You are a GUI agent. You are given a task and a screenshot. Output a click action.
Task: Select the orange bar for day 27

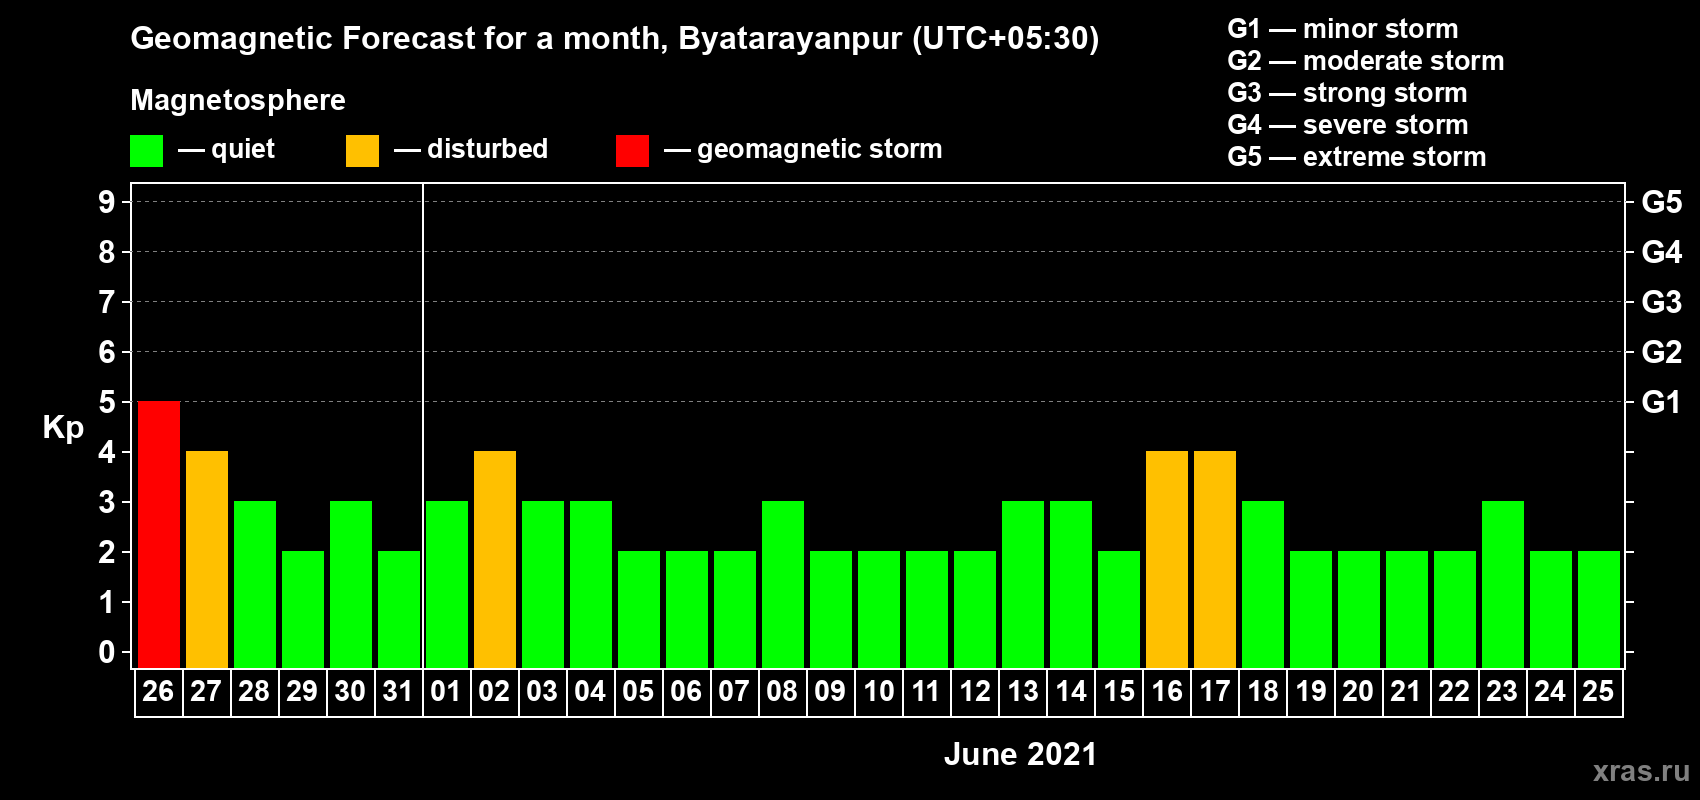[207, 559]
